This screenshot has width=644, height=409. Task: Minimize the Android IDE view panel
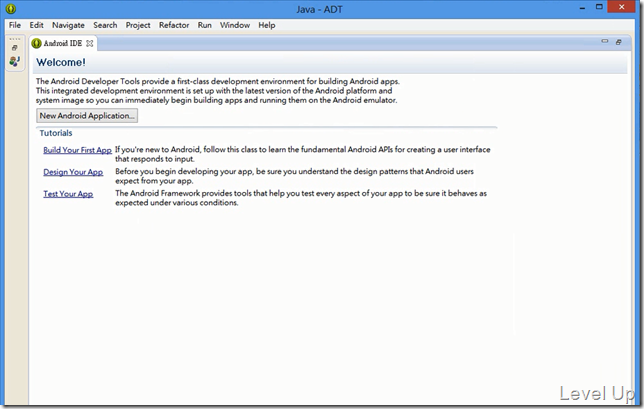coord(605,41)
